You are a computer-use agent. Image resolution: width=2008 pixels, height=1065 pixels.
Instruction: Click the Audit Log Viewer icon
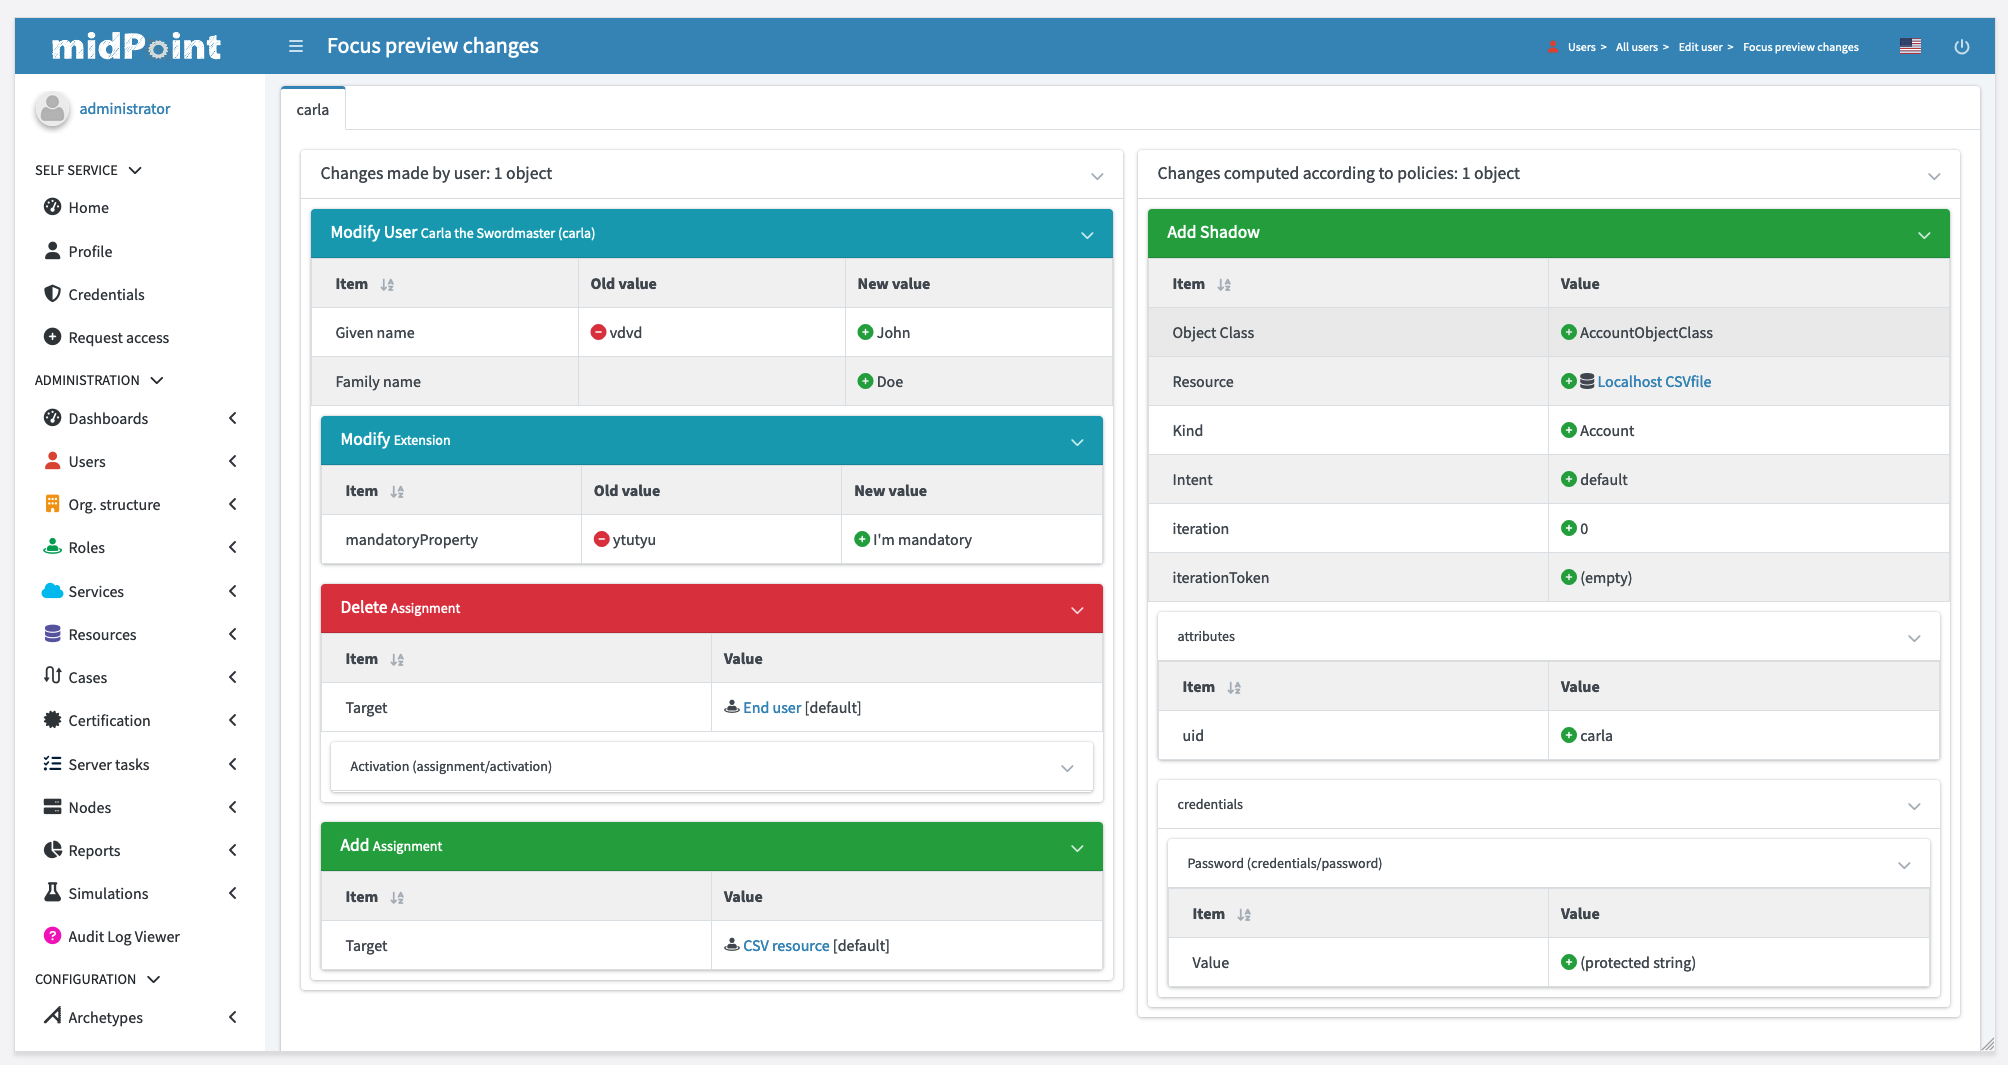52,936
